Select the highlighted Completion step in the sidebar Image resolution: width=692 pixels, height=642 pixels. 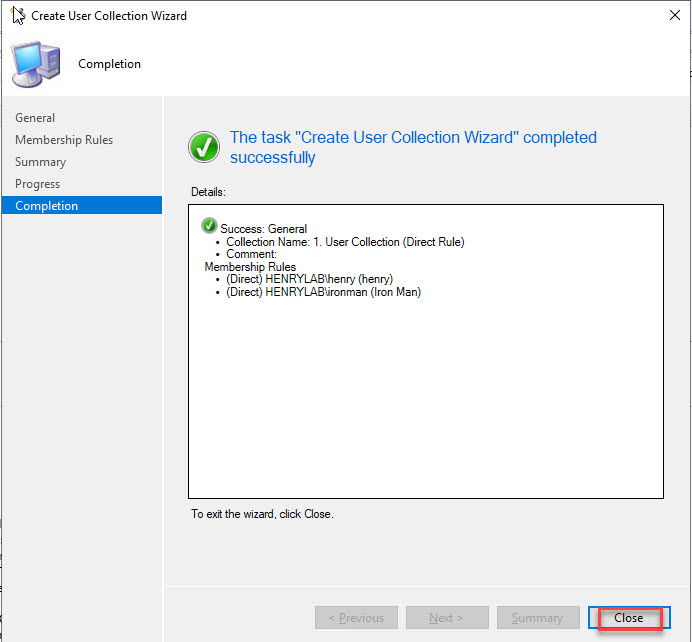click(46, 206)
